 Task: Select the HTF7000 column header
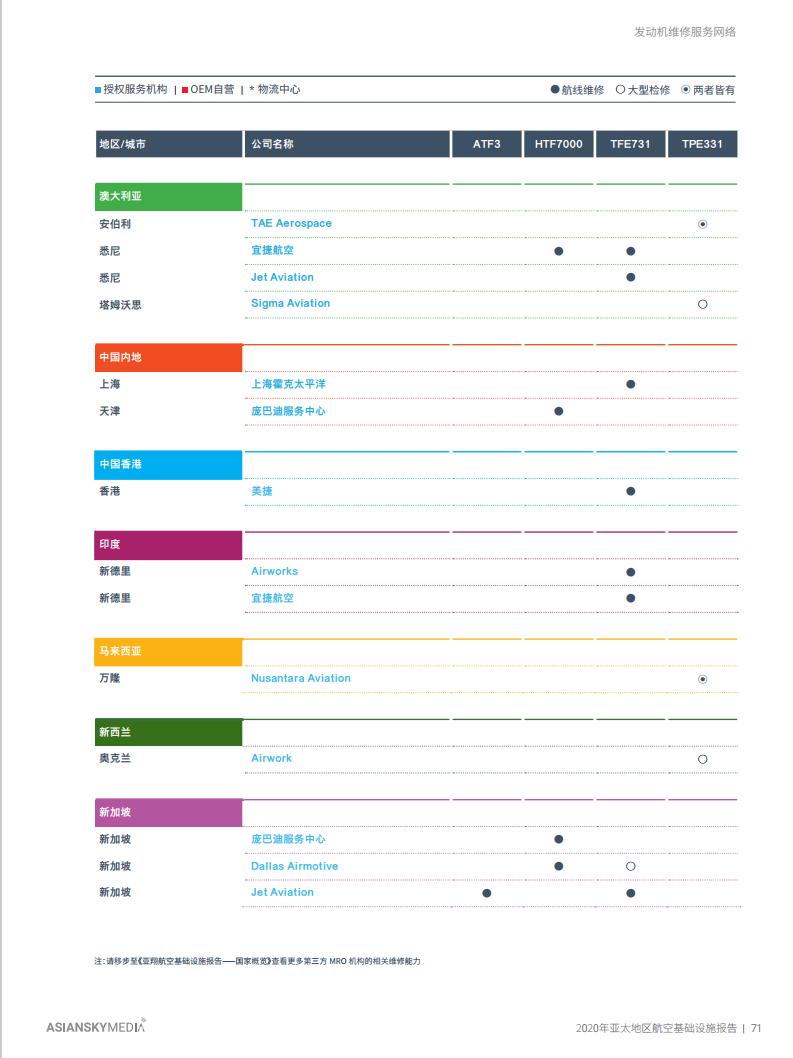[558, 144]
